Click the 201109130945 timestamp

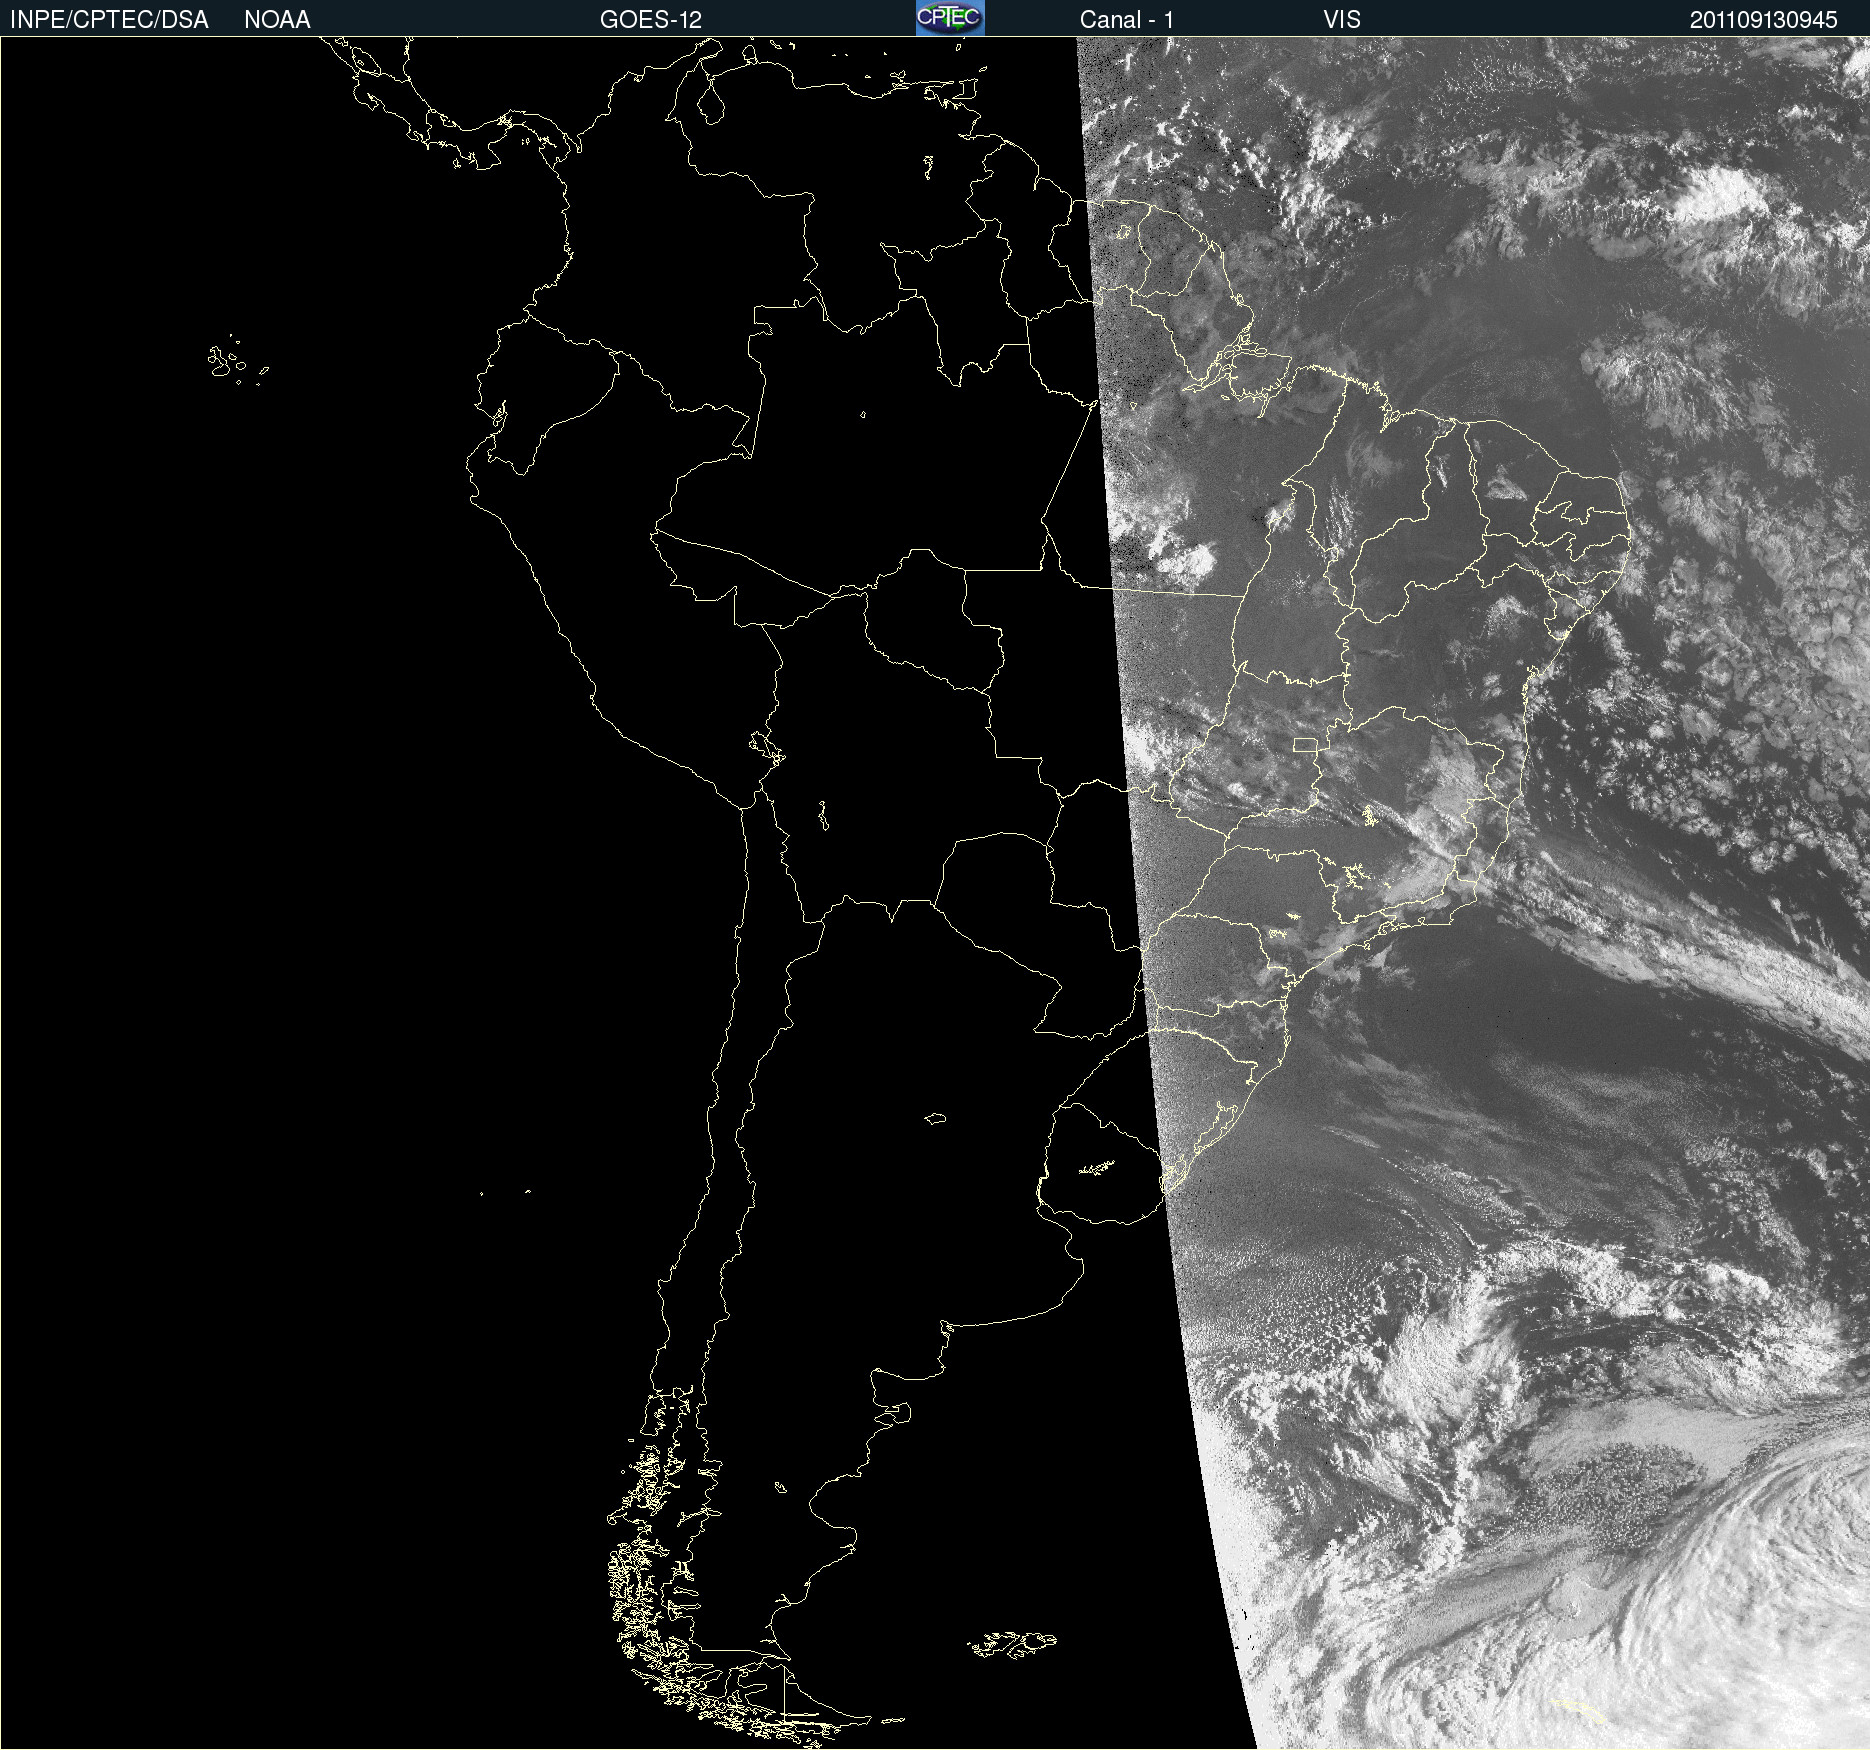click(x=1764, y=20)
